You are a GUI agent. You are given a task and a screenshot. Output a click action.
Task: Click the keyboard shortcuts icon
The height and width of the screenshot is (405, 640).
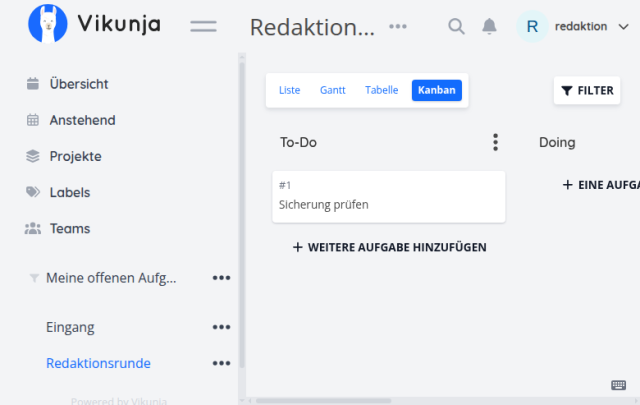(x=618, y=385)
